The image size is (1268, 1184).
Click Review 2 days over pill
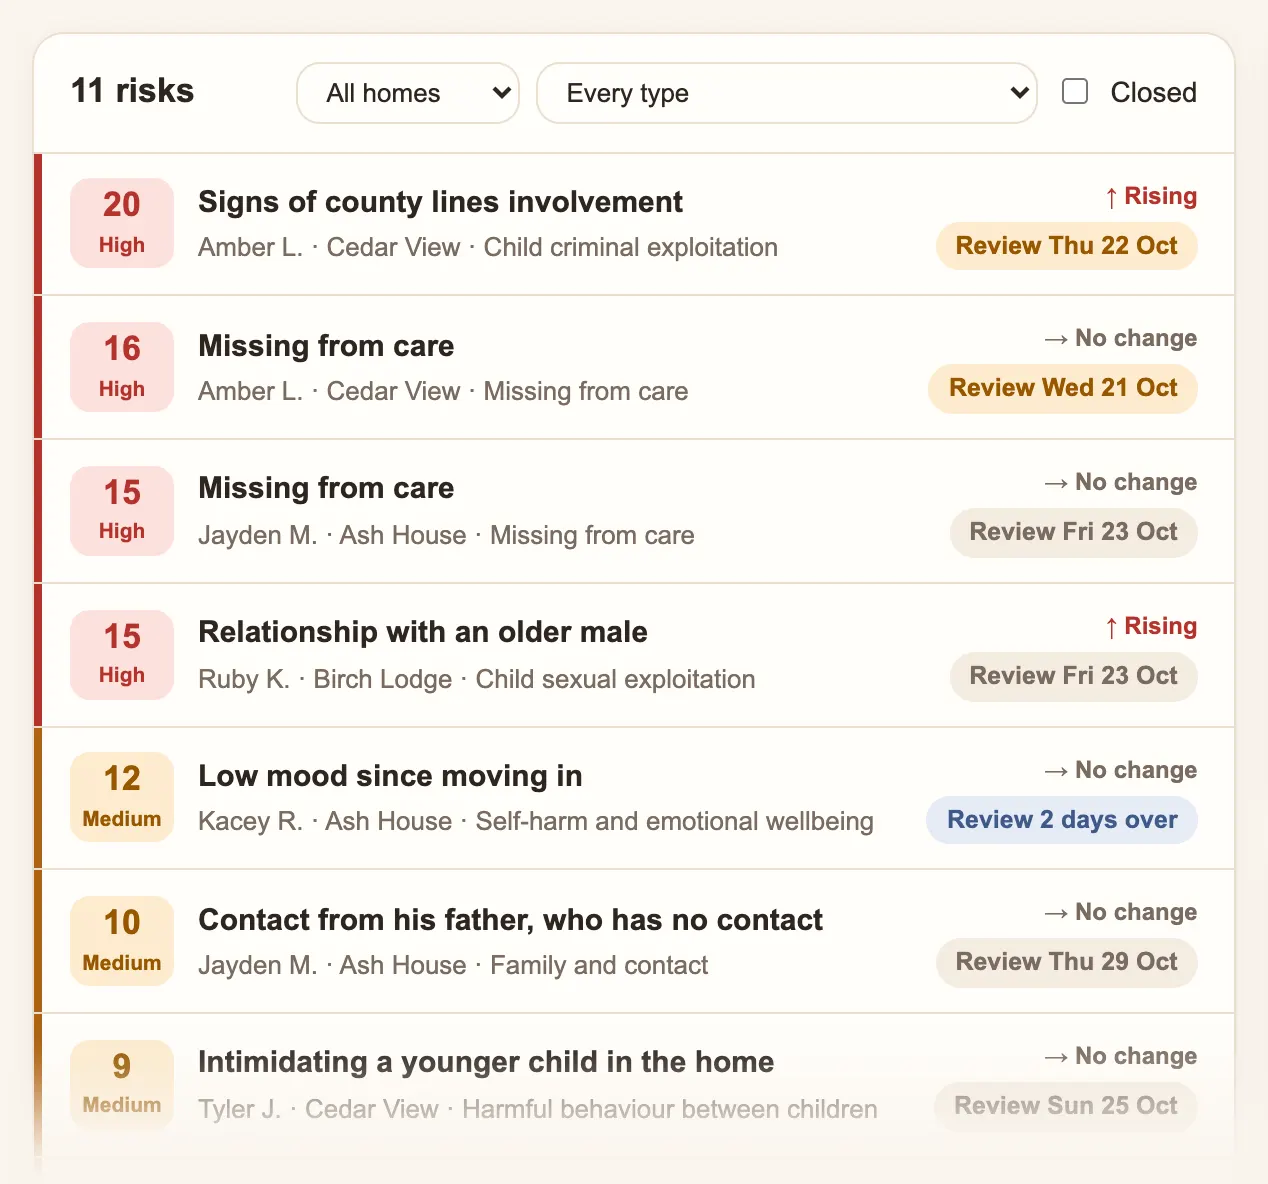click(x=1062, y=820)
